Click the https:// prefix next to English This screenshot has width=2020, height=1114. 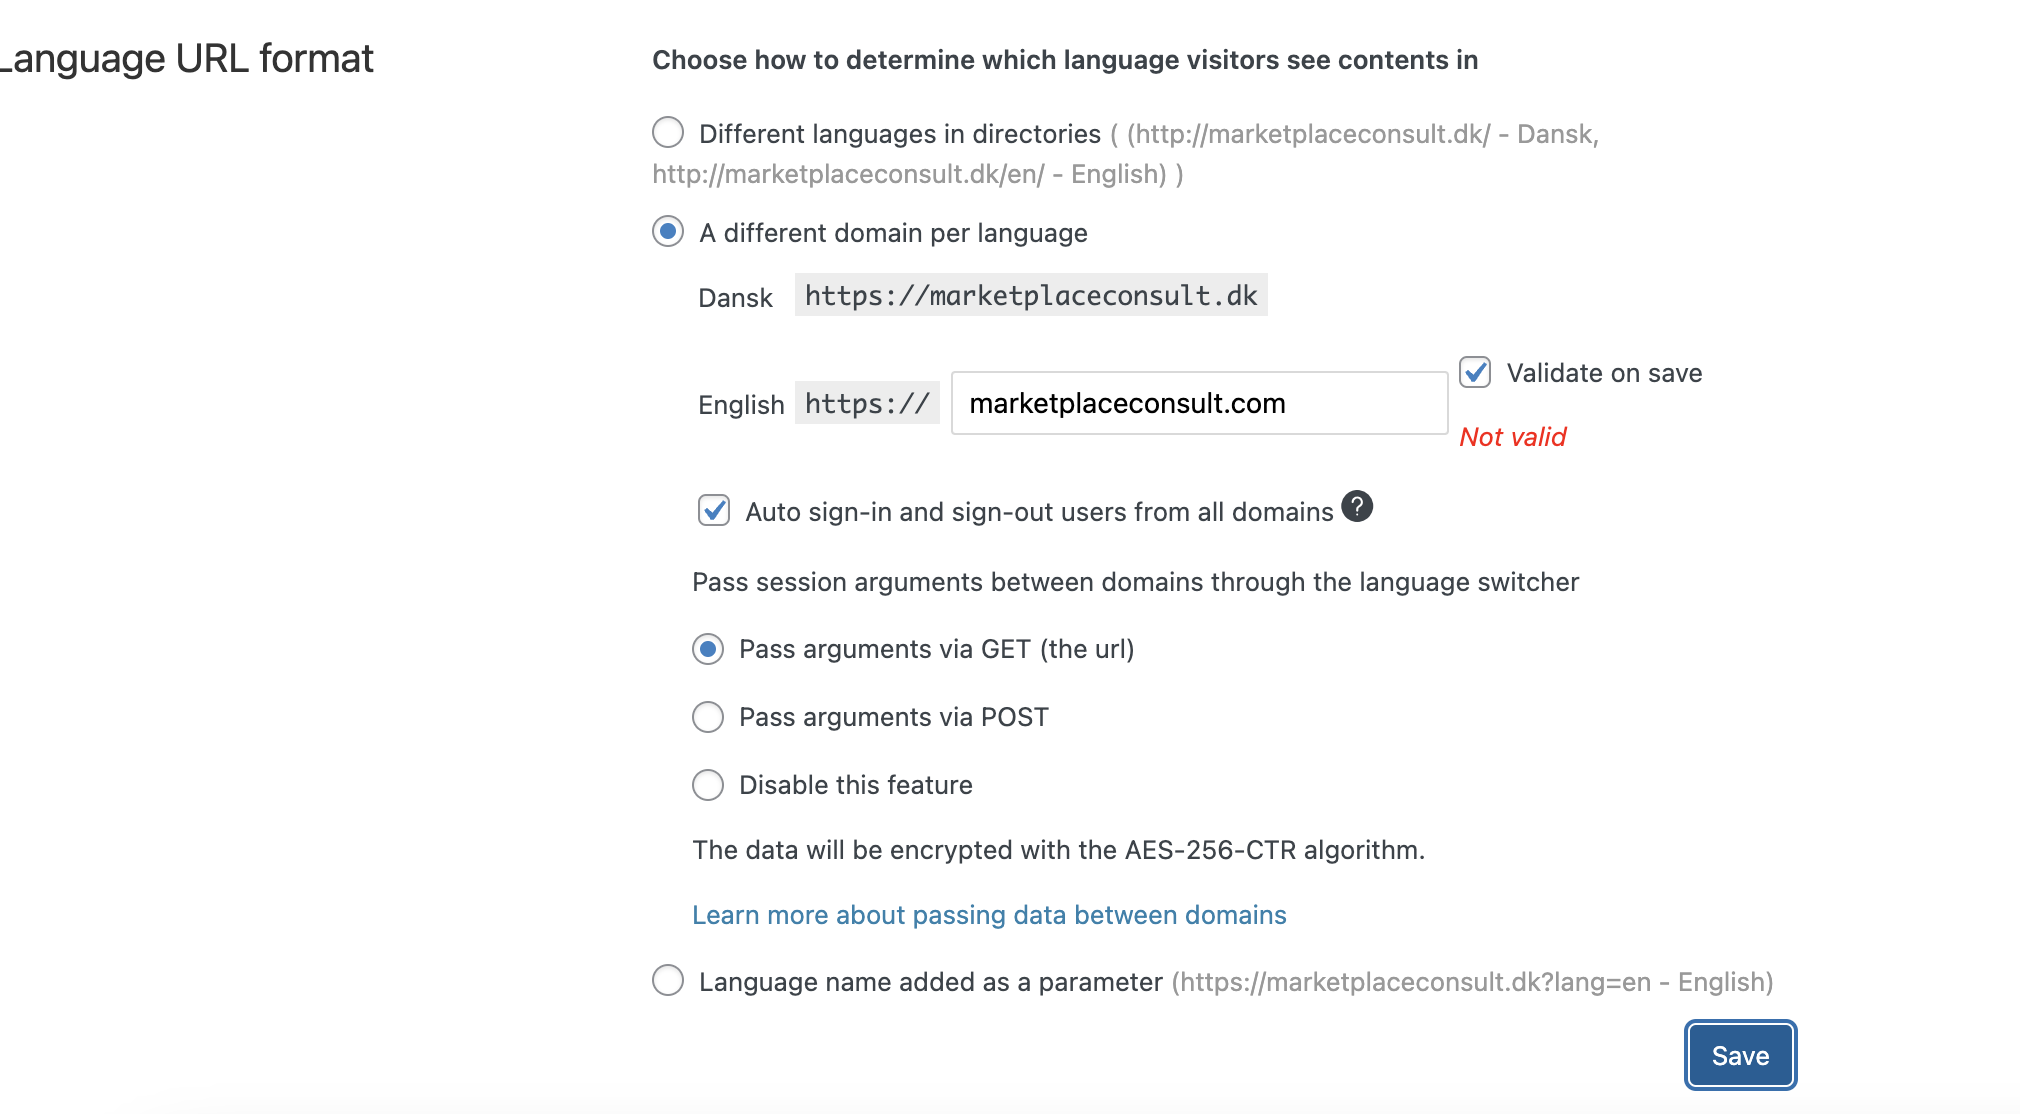tap(867, 403)
